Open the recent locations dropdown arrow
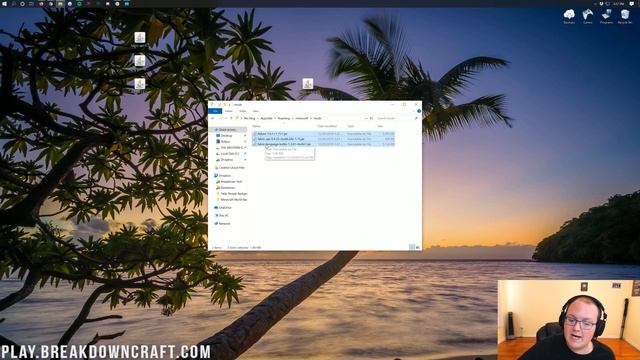The width and height of the screenshot is (640, 360). 226,118
